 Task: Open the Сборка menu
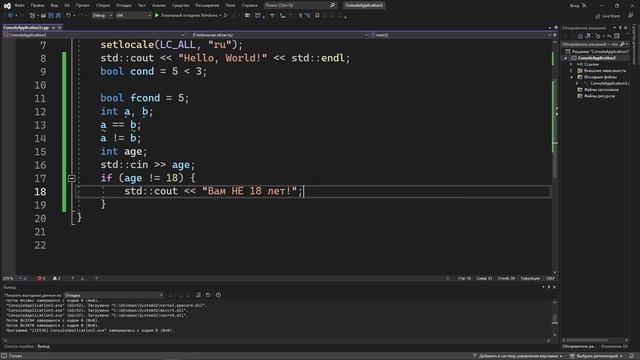coord(103,5)
